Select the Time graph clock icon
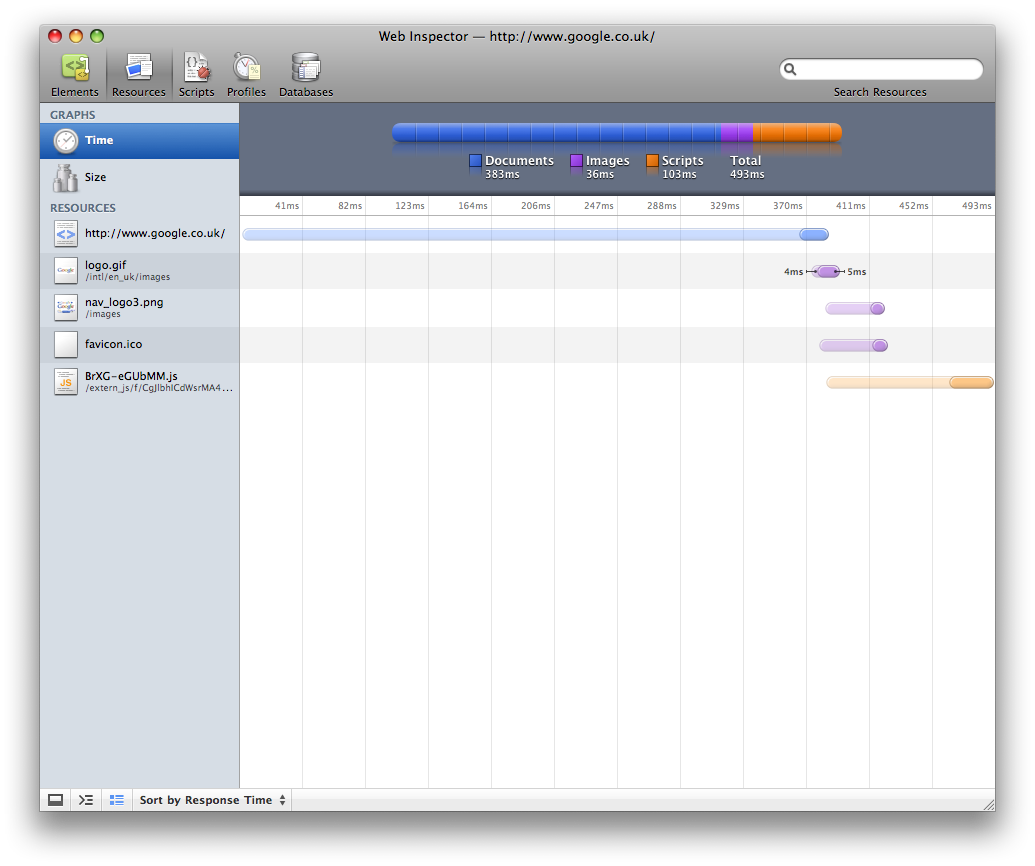The image size is (1035, 866). pyautogui.click(x=66, y=140)
